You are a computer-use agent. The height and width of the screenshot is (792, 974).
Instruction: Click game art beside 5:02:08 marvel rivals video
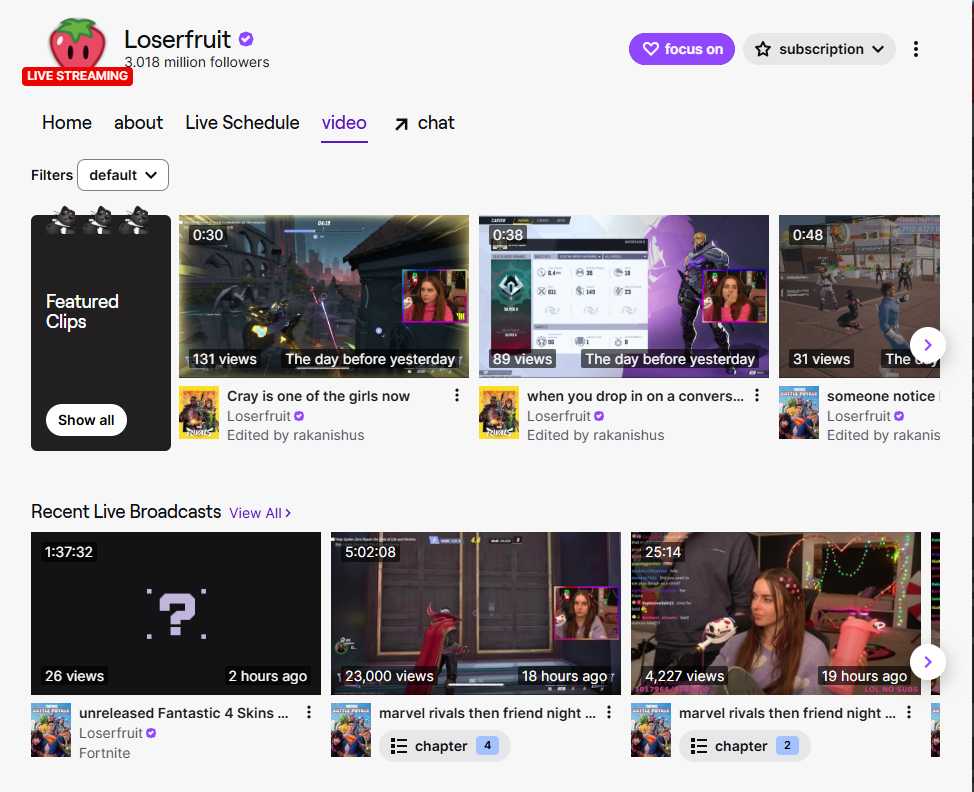click(x=351, y=730)
